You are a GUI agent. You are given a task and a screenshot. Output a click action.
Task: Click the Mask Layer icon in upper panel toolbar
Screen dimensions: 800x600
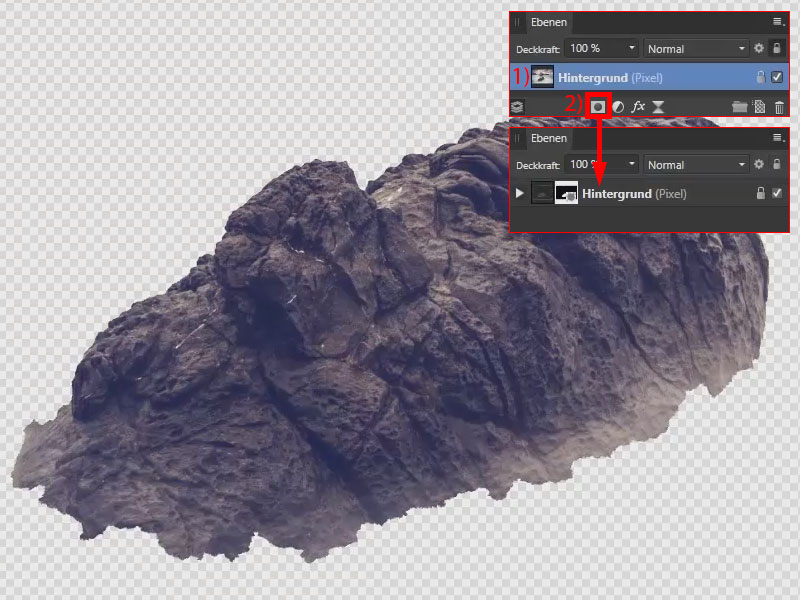(598, 107)
